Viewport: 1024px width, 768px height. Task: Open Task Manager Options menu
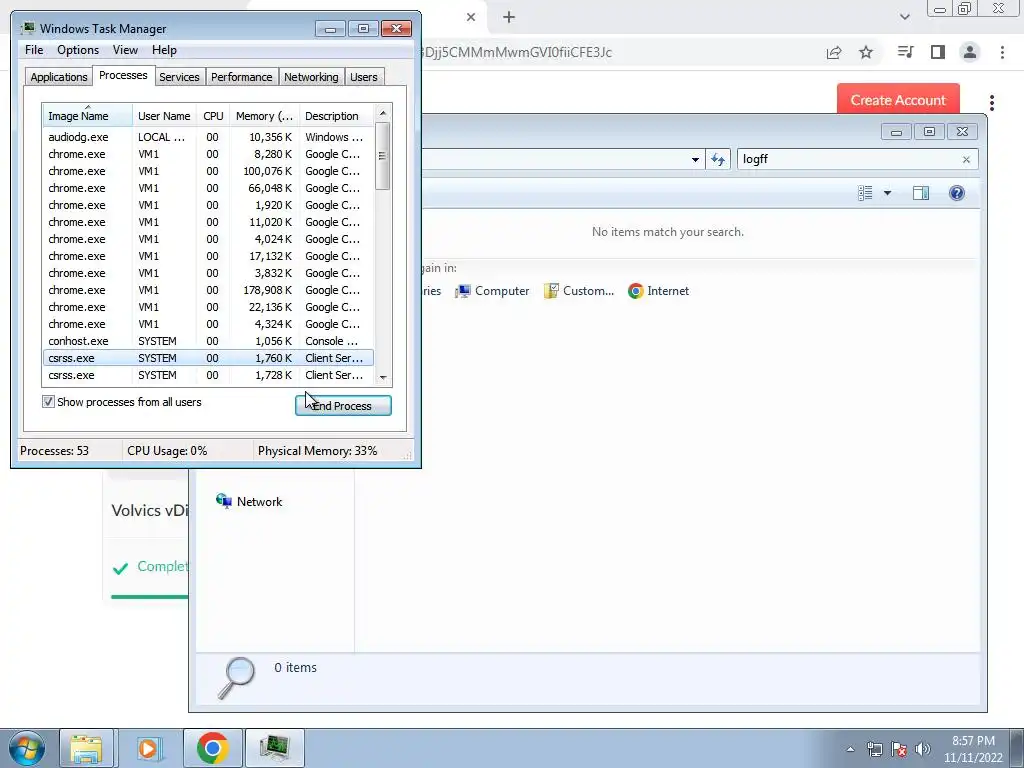click(x=78, y=50)
